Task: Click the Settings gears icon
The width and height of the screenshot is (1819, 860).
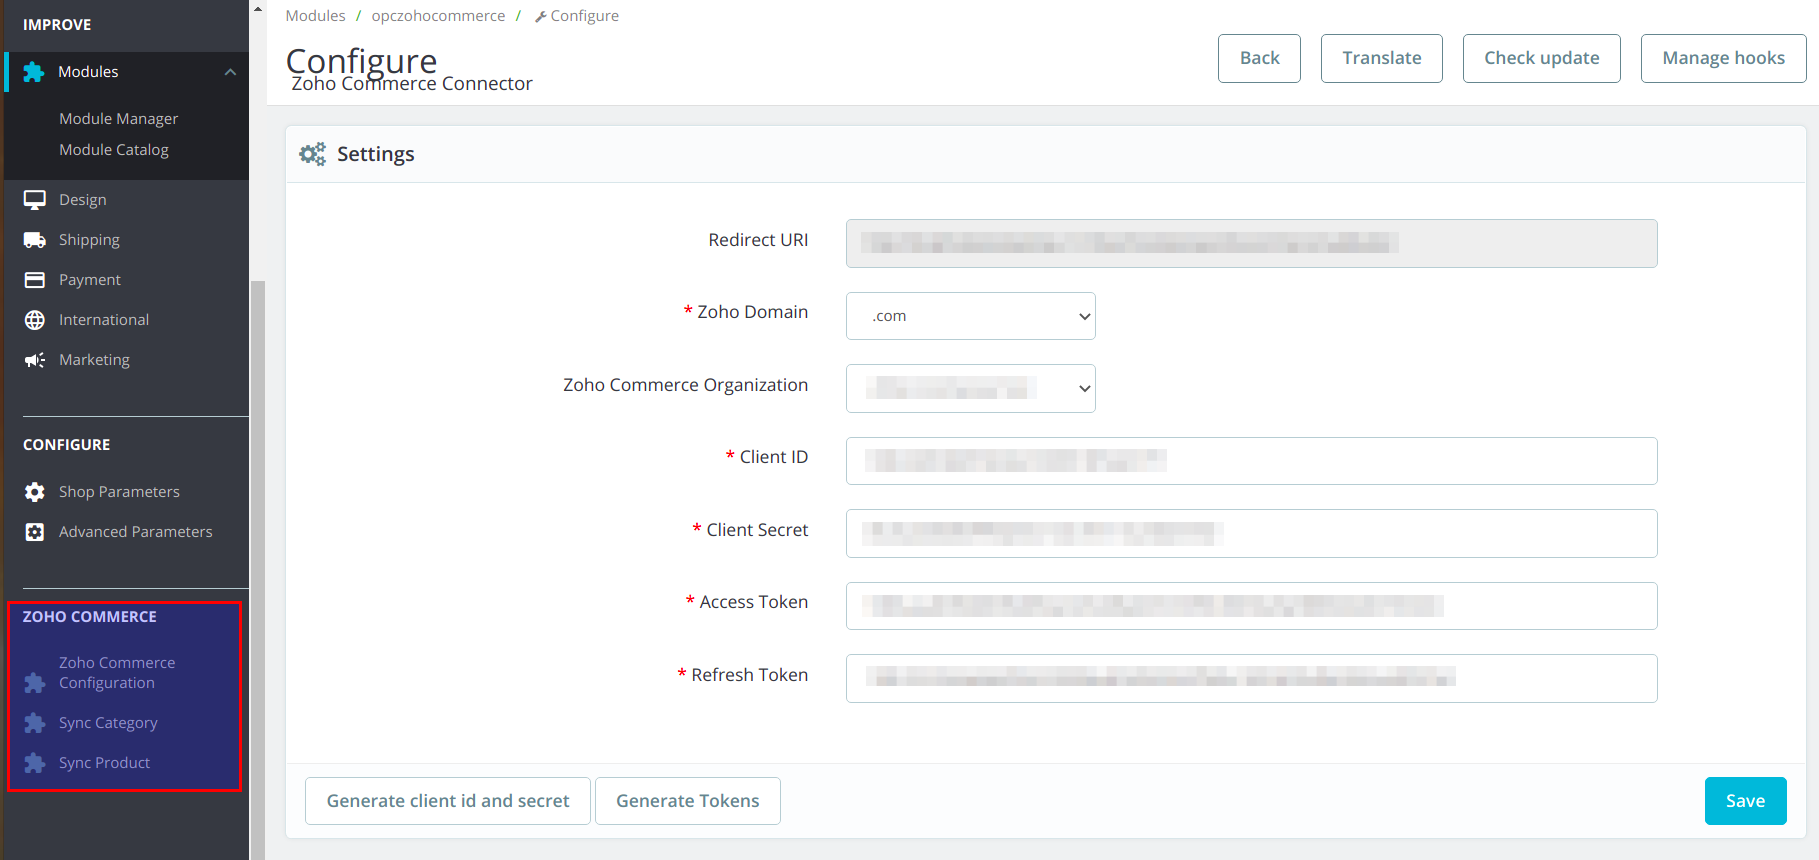Action: pos(313,154)
